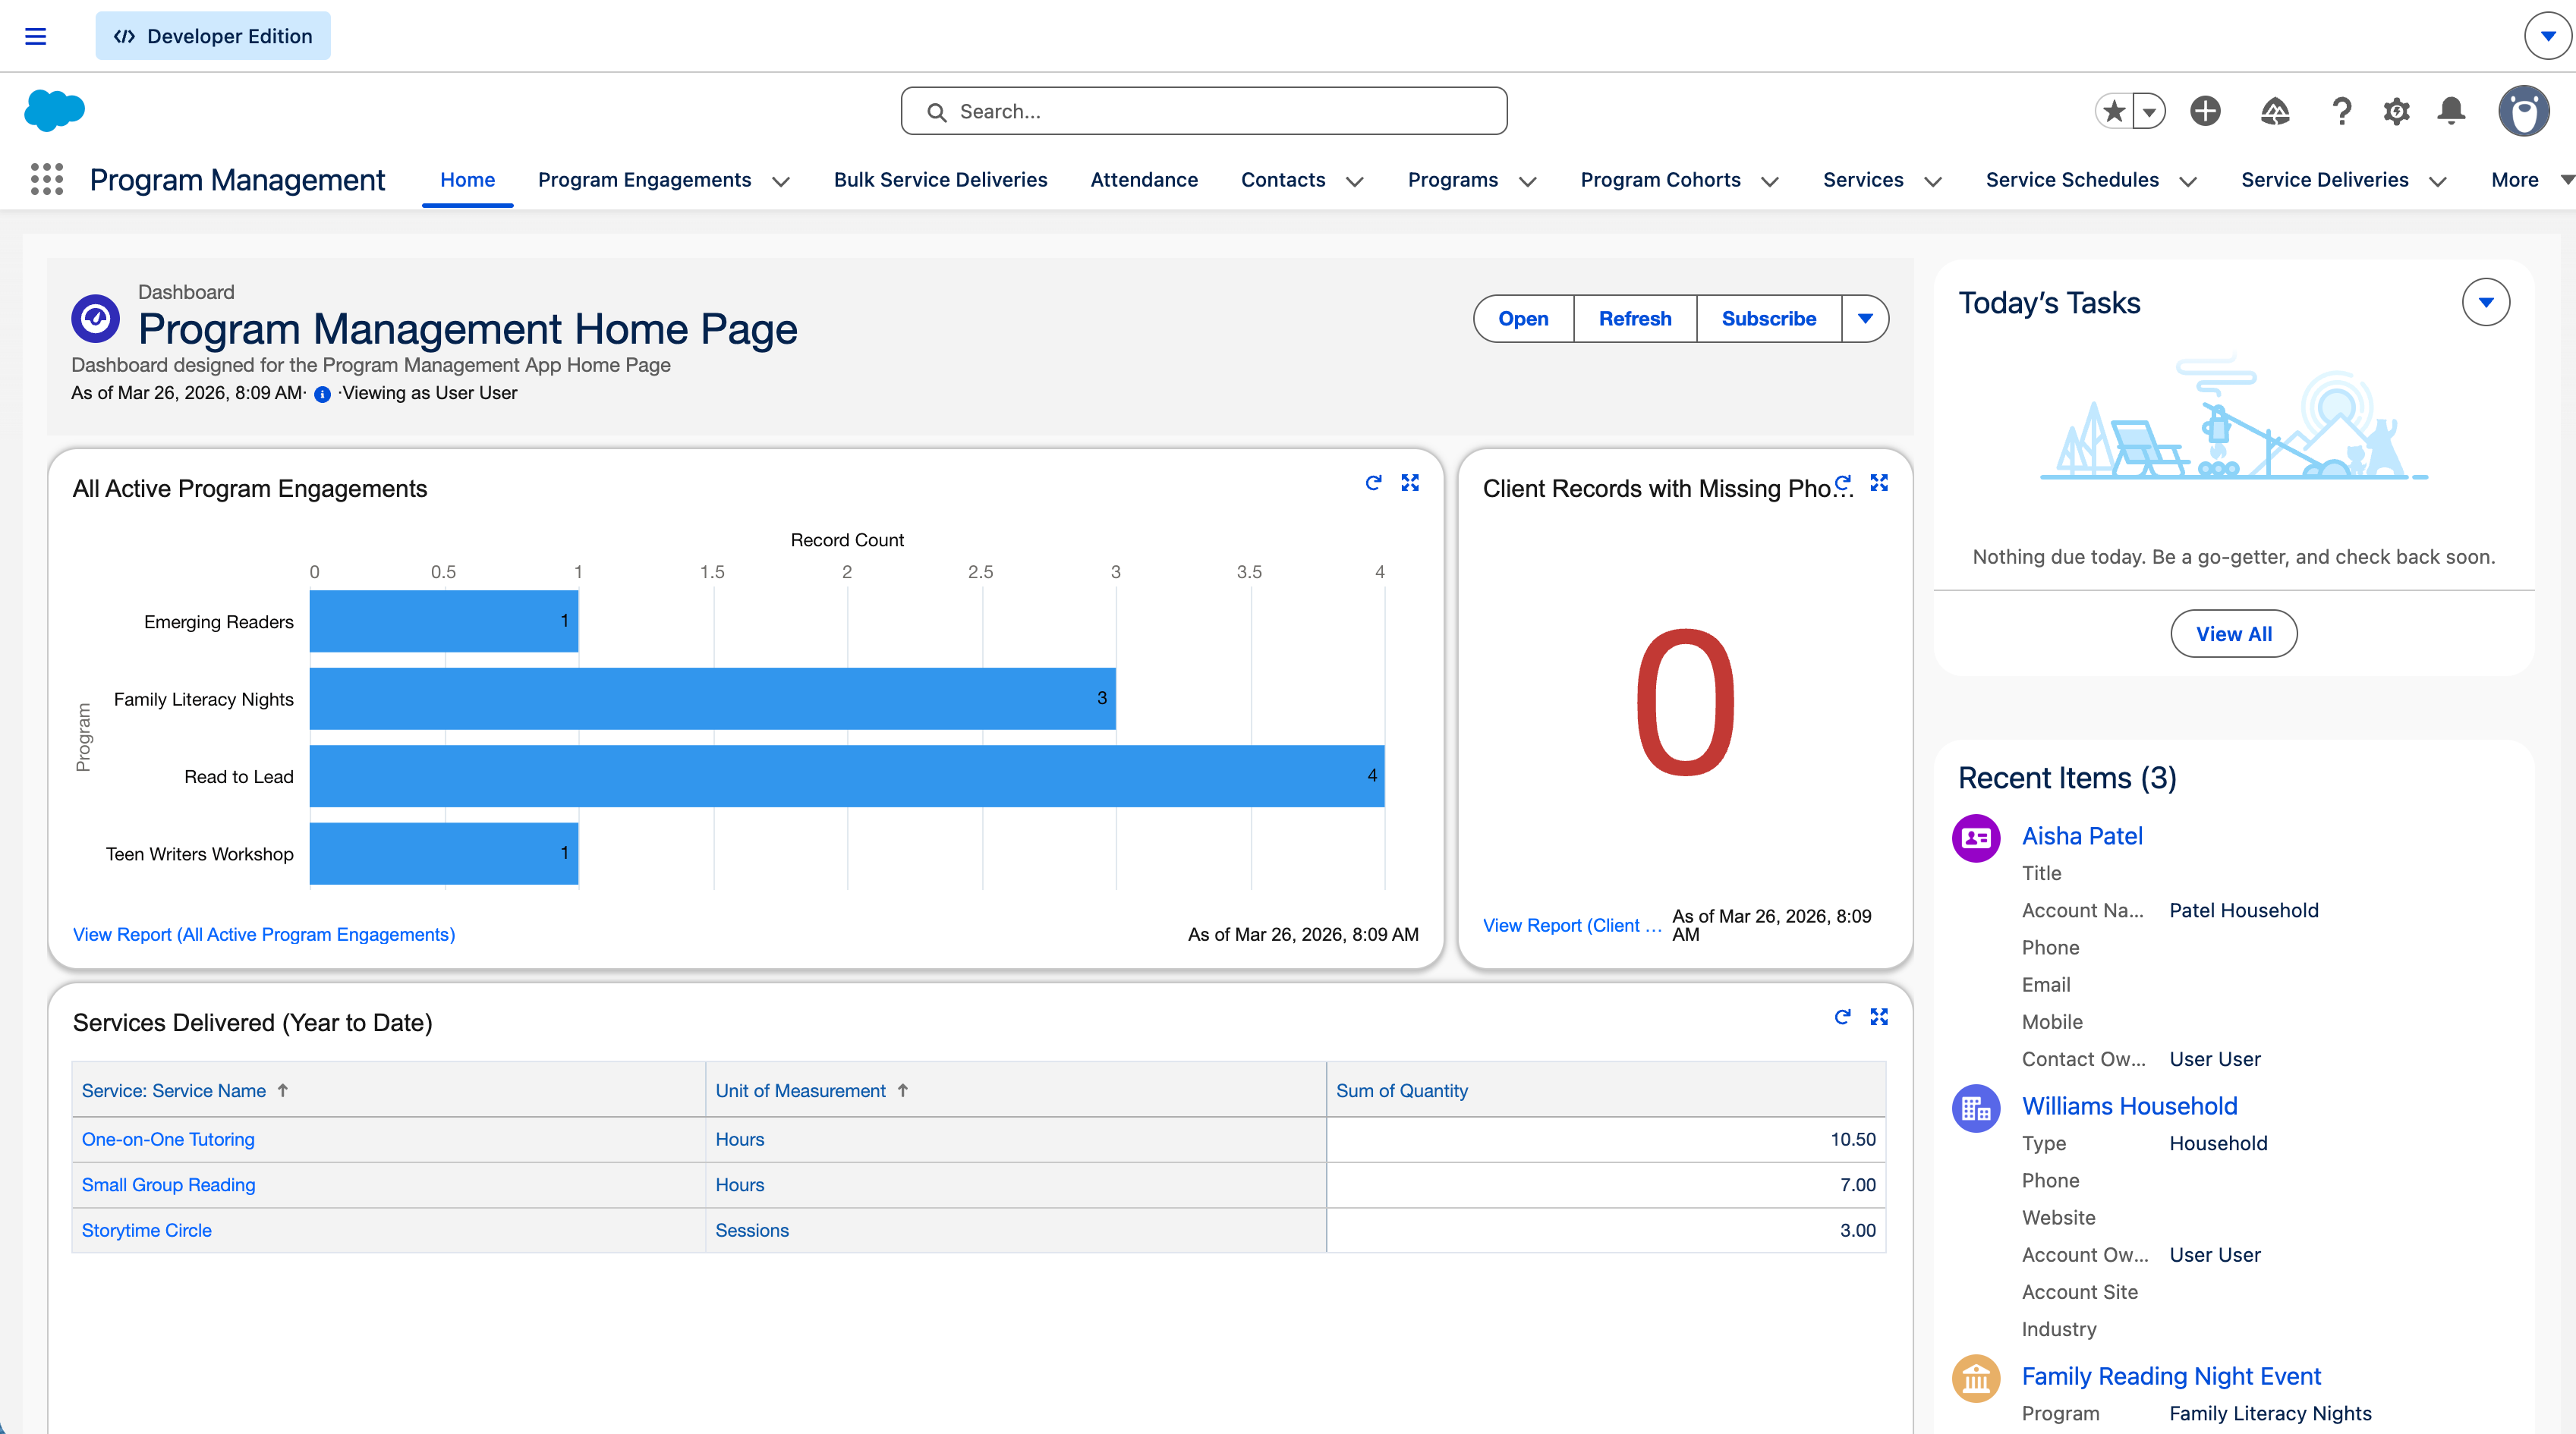Expand the Services Delivered component to full screen
This screenshot has width=2576, height=1434.
click(1878, 1017)
